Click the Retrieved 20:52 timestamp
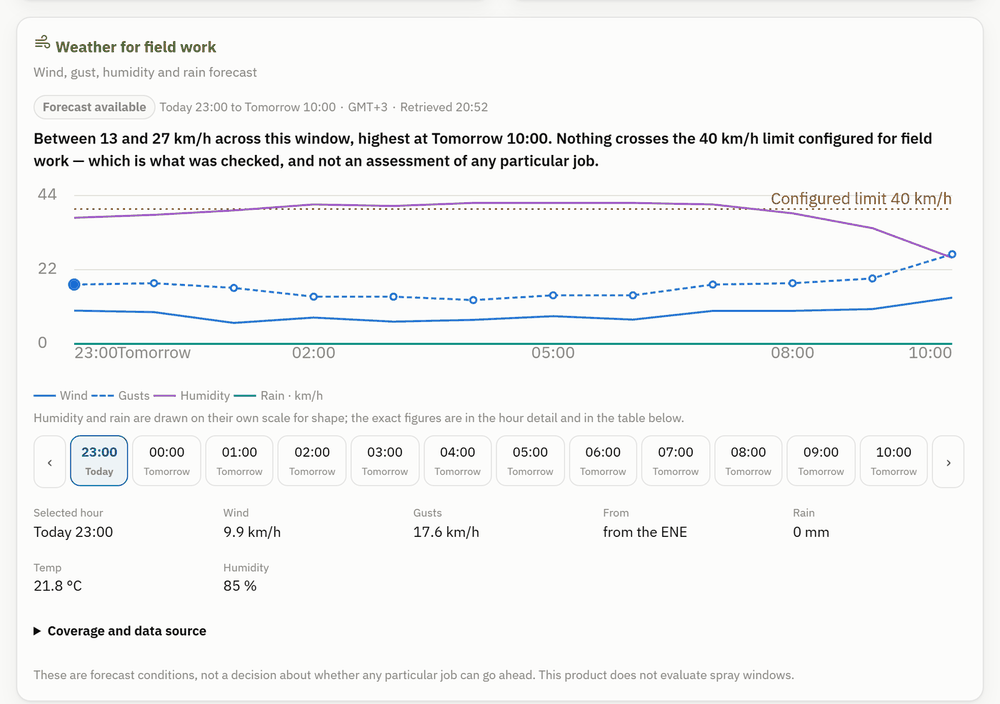The height and width of the screenshot is (704, 1000). [x=444, y=107]
